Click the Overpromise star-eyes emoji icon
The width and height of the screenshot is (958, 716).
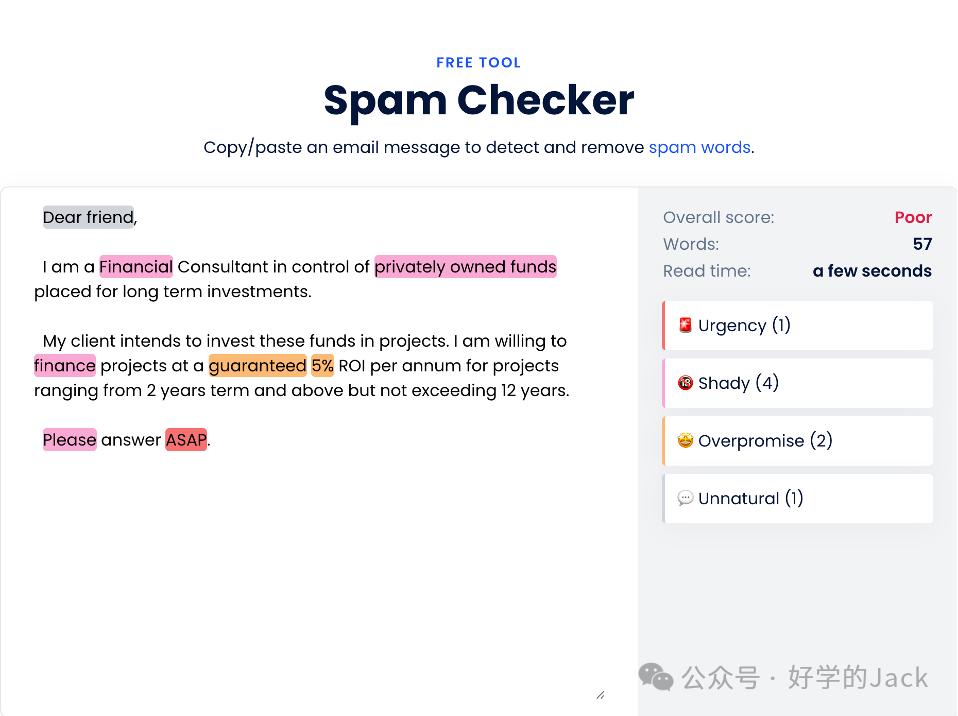(x=685, y=441)
